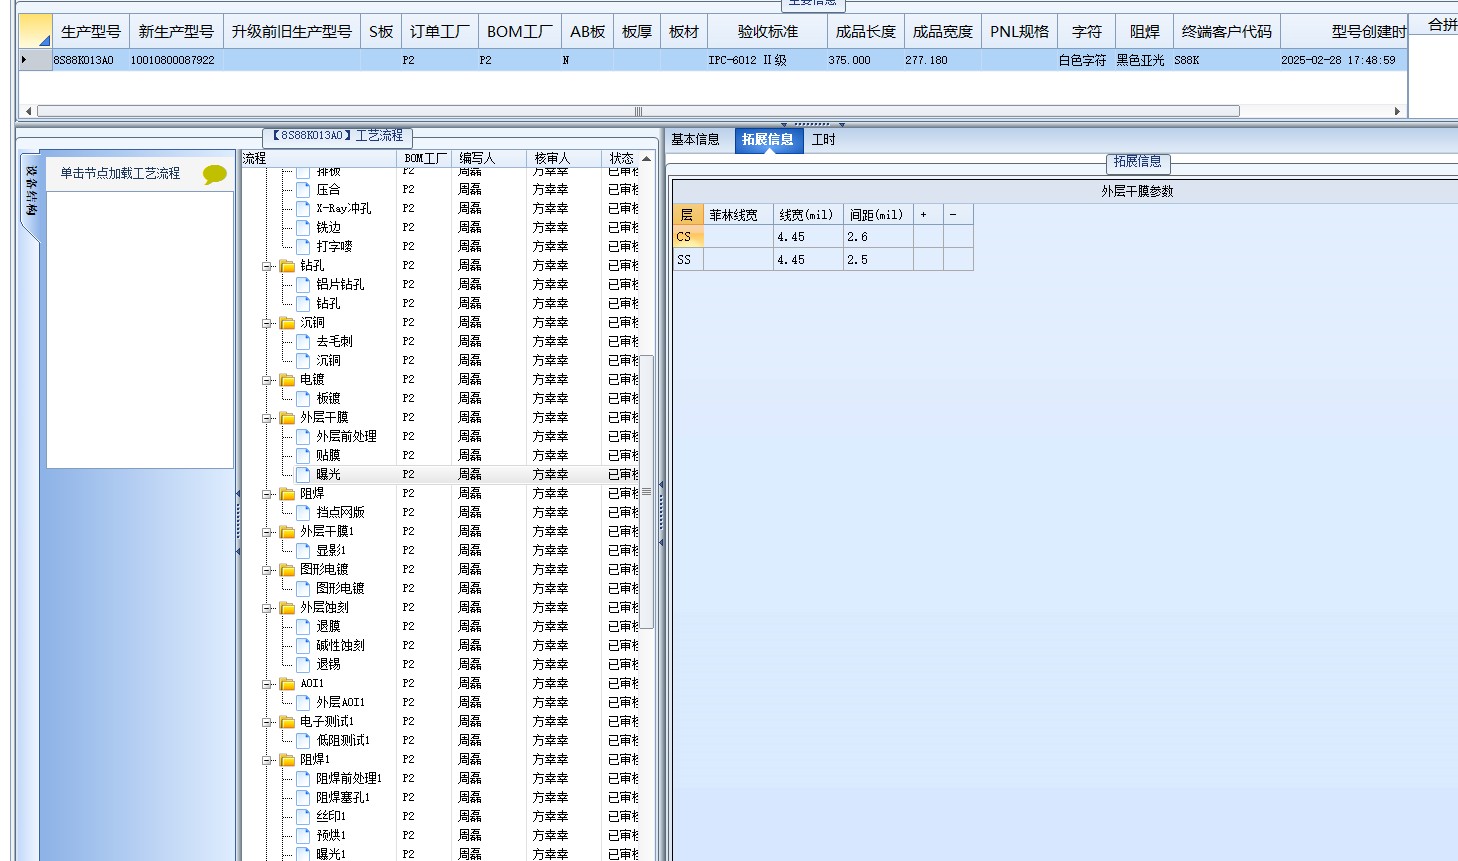Click the top grid horizontal scrollbar thumb
This screenshot has height=861, width=1458.
coord(638,111)
